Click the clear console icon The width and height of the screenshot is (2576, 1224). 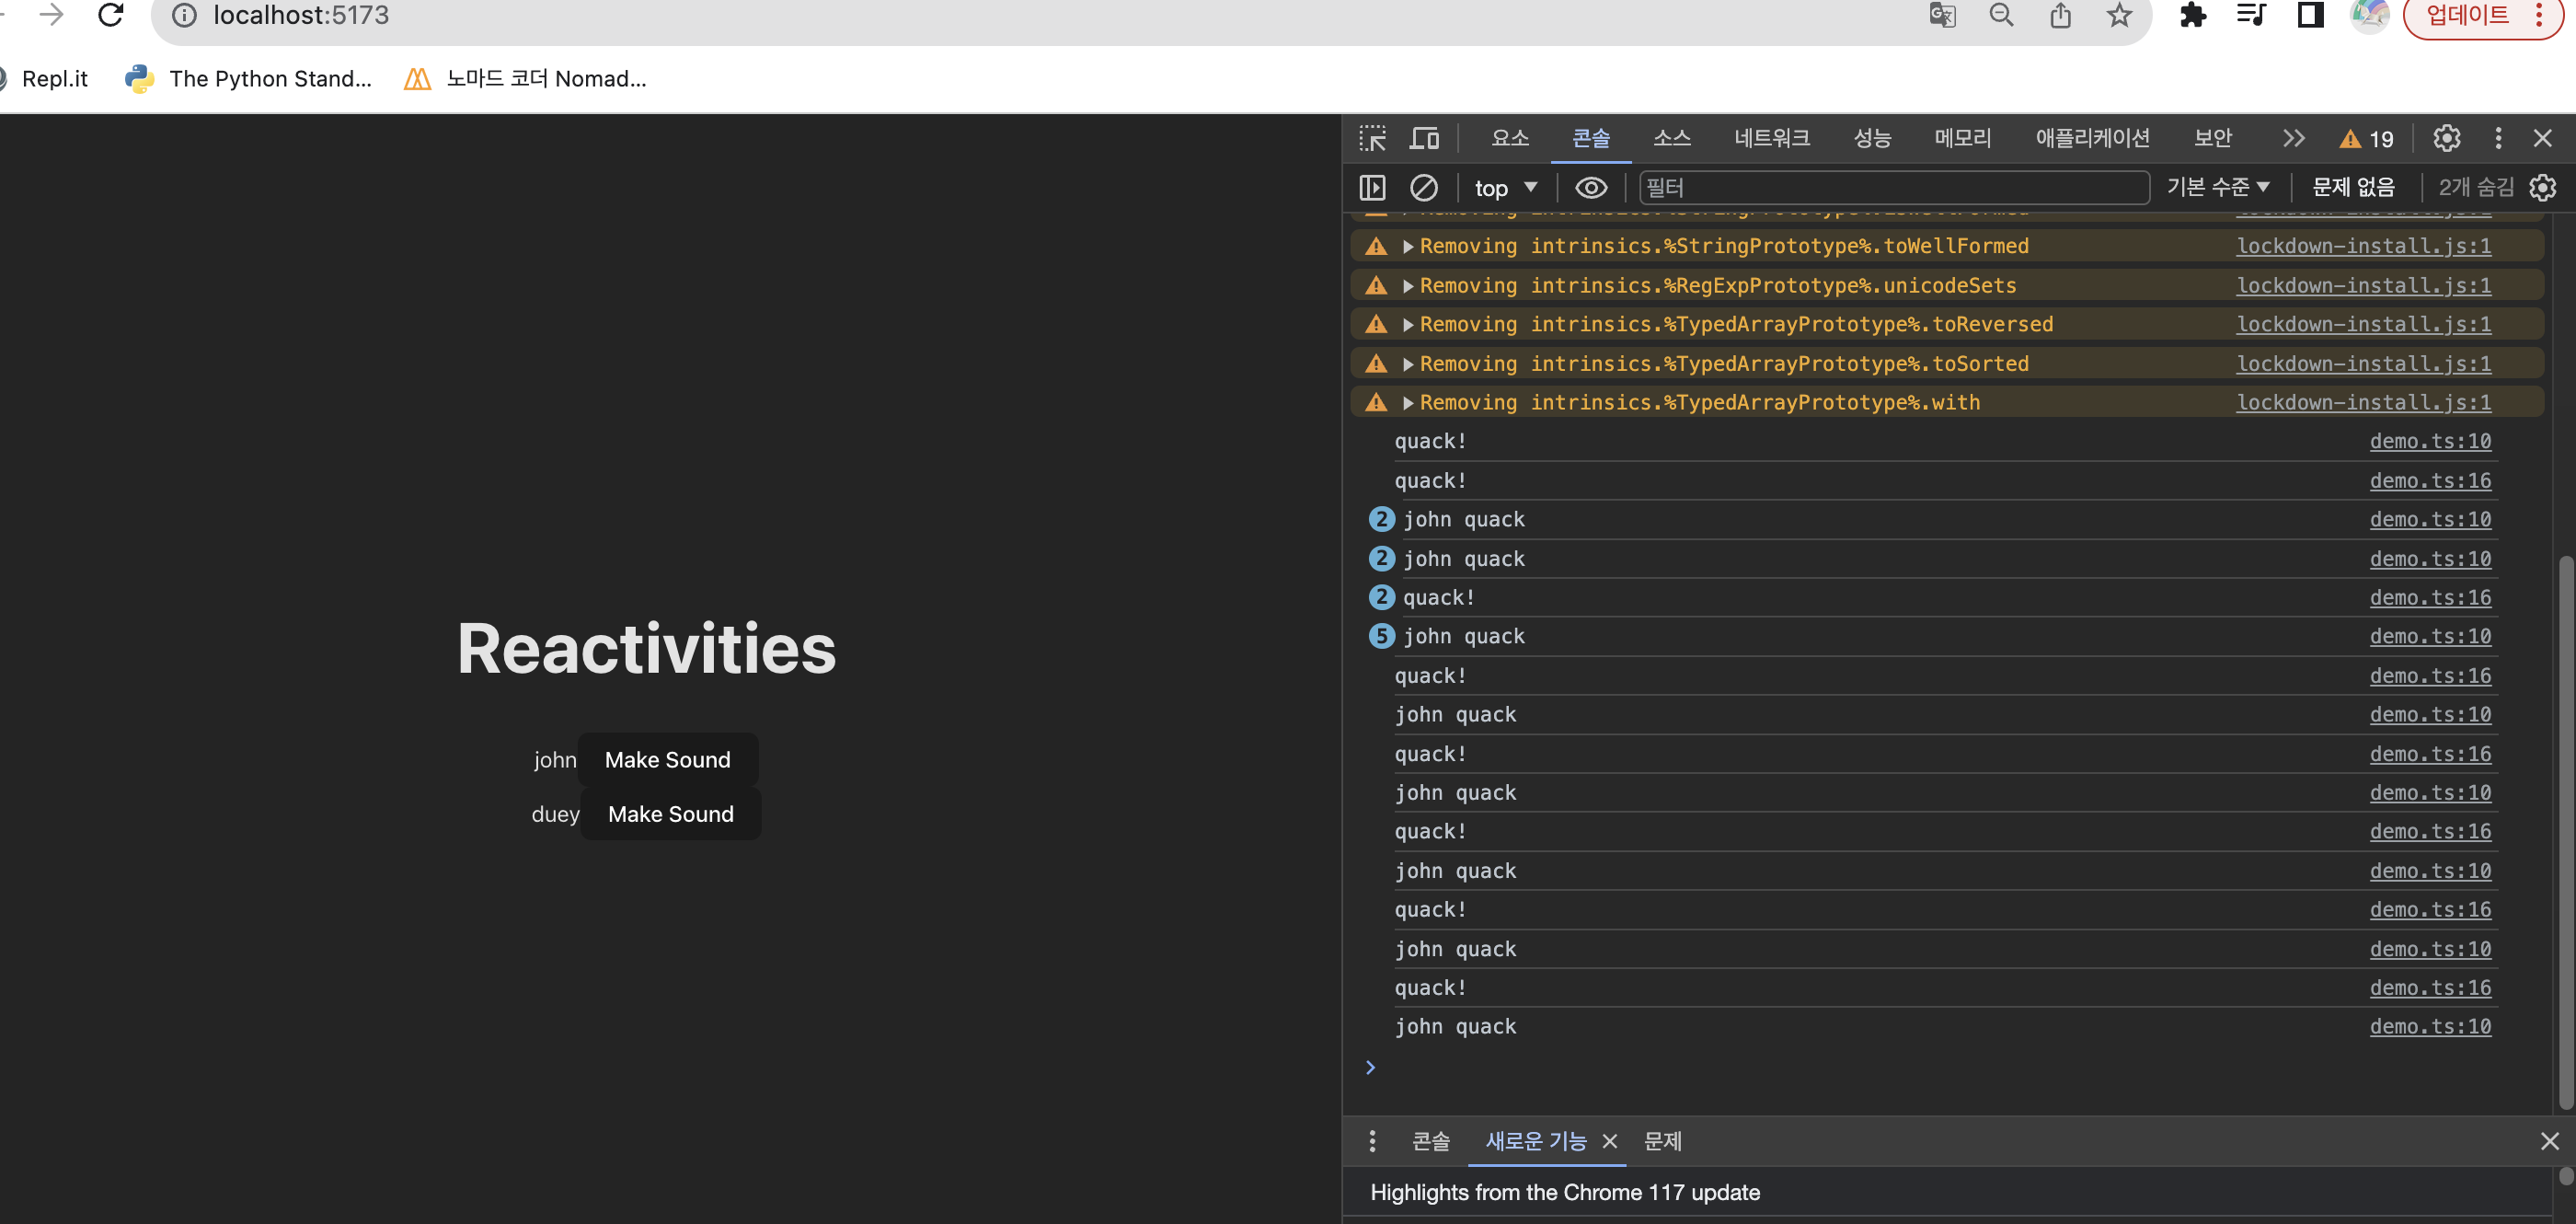1423,187
